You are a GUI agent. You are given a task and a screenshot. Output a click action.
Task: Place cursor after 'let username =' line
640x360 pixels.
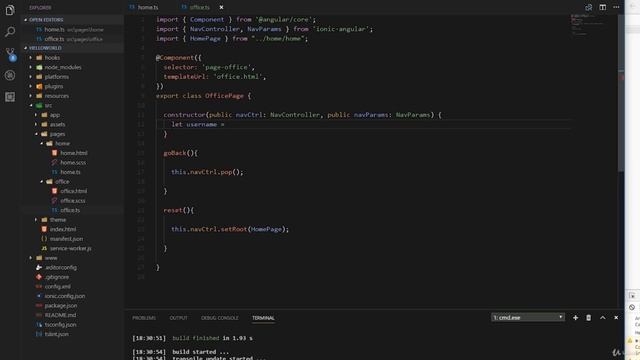pos(225,124)
